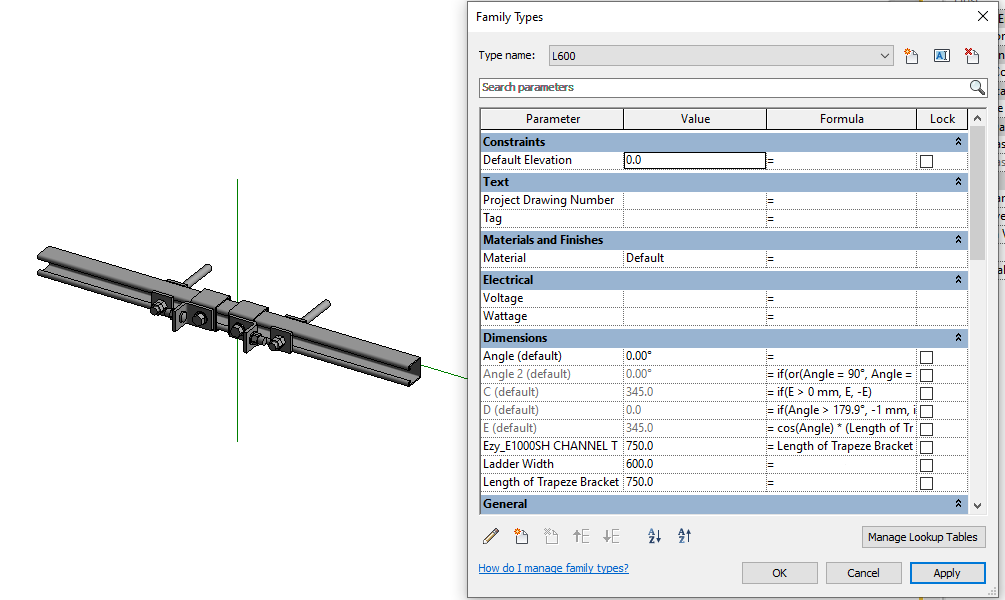The image size is (1005, 600).
Task: Toggle the lock for E (default)
Action: [926, 429]
